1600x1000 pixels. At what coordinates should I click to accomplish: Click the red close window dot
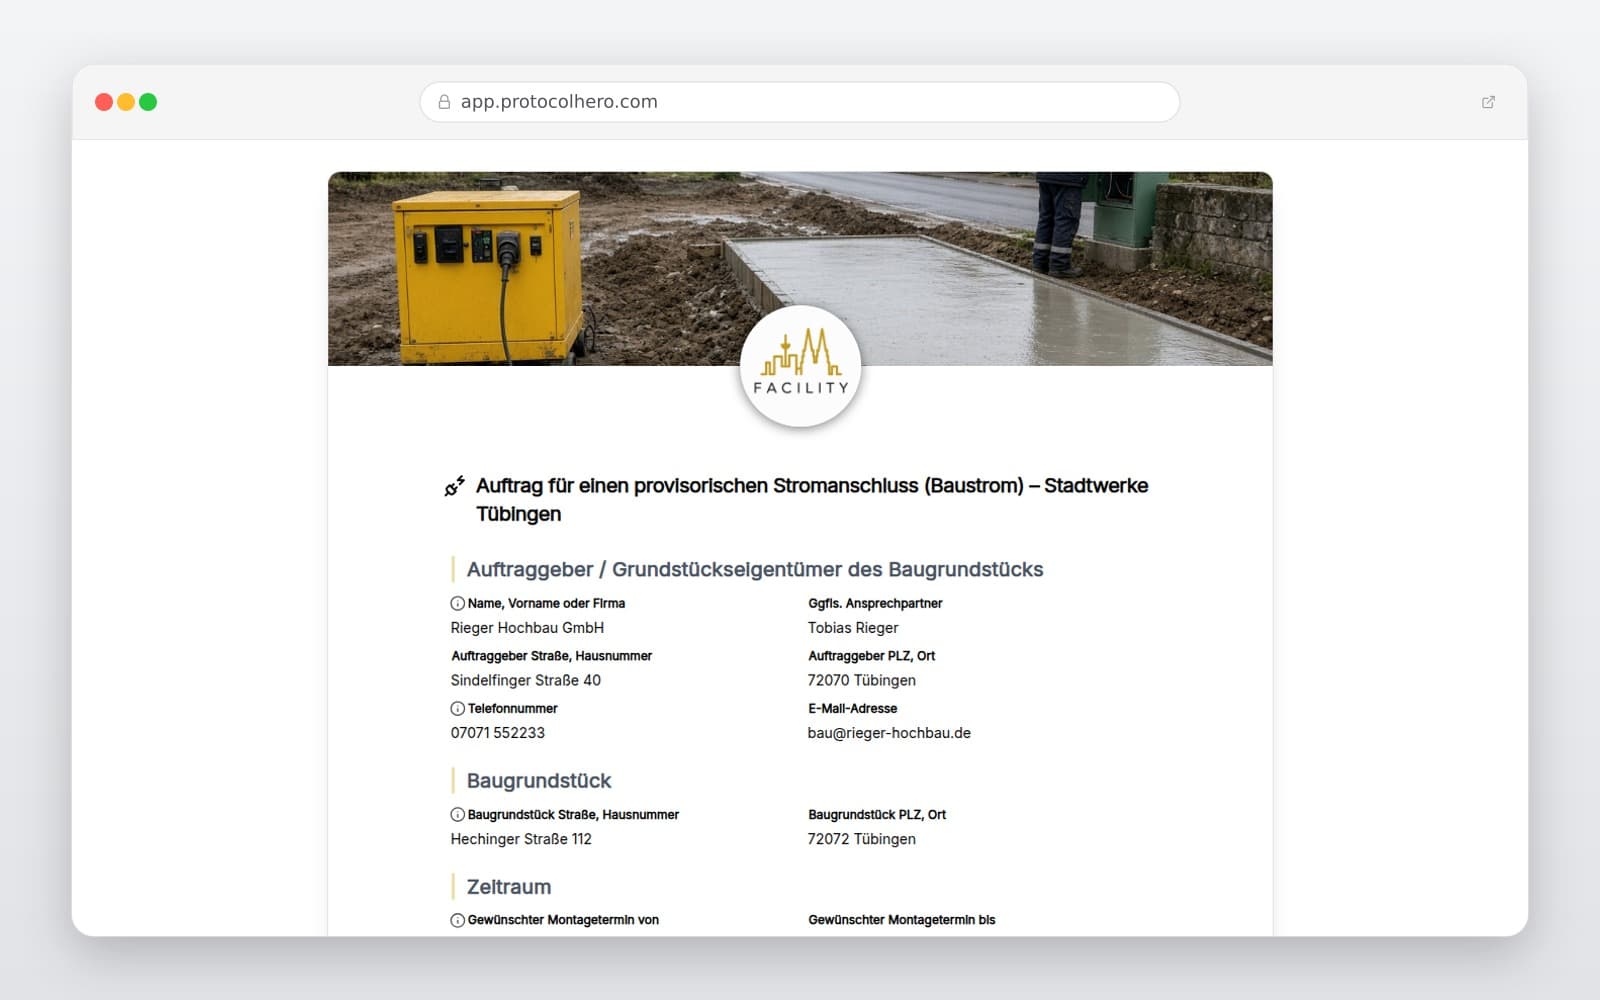click(104, 102)
